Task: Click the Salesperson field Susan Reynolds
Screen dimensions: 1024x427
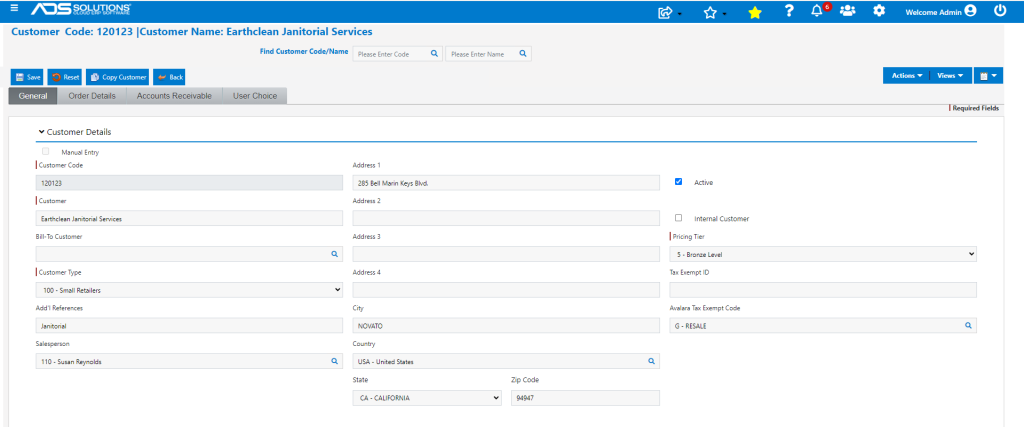Action: [189, 360]
